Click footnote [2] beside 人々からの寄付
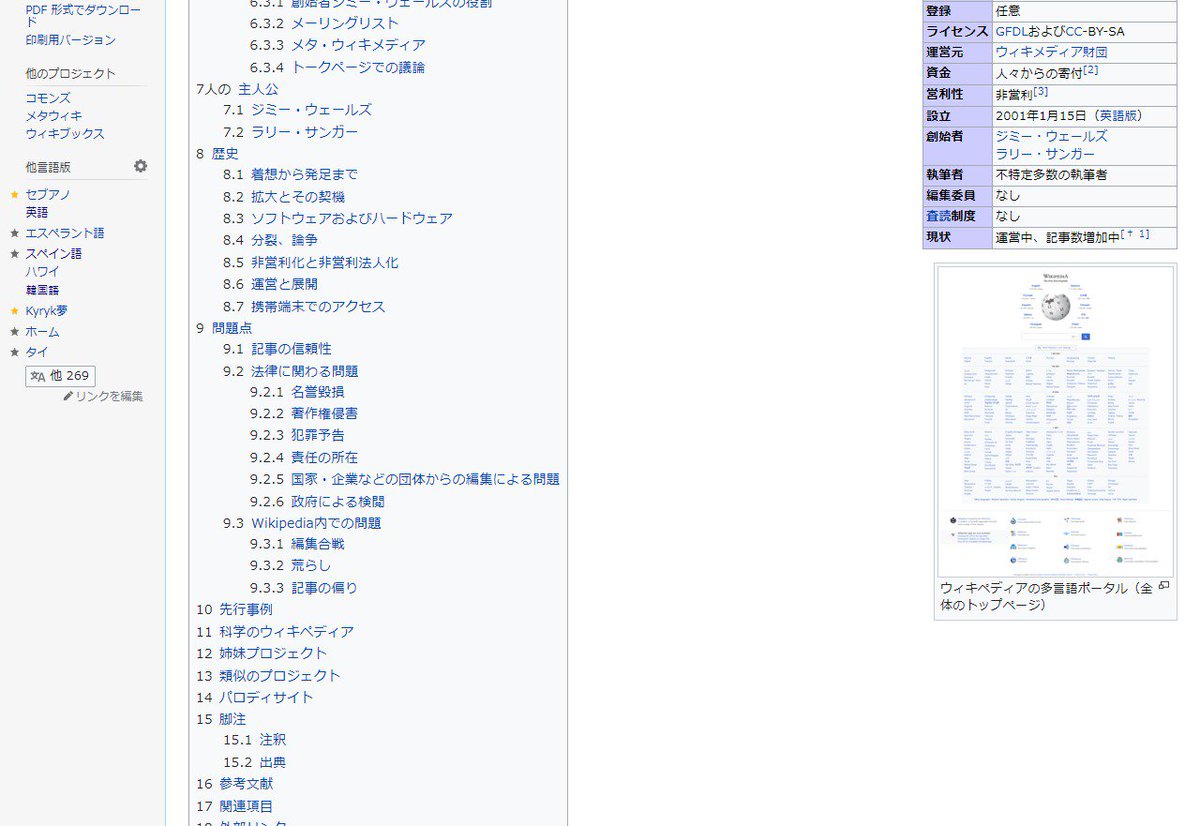Viewport: 1200px width, 826px height. pos(1091,70)
